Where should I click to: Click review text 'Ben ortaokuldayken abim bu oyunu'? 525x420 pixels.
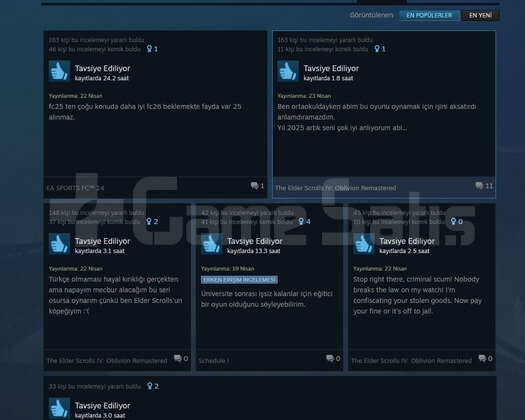point(377,117)
